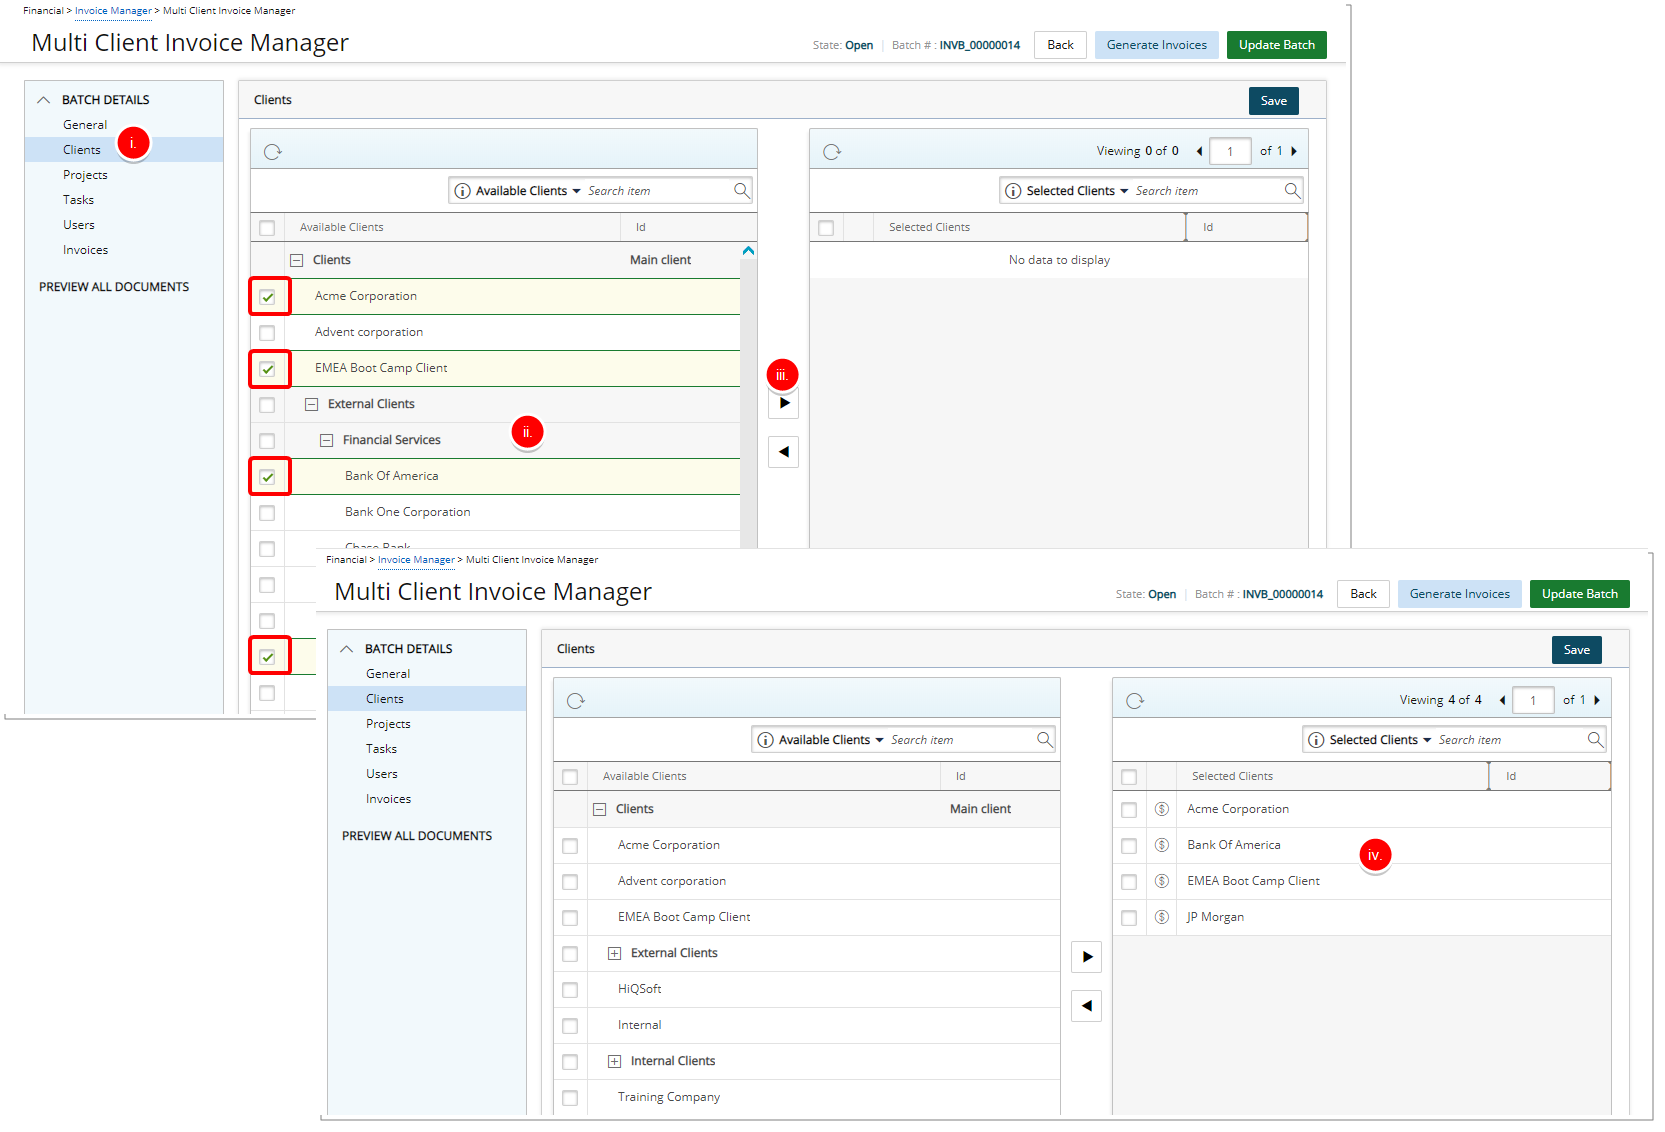Collapse Financial Services group
The width and height of the screenshot is (1665, 1132).
point(326,440)
